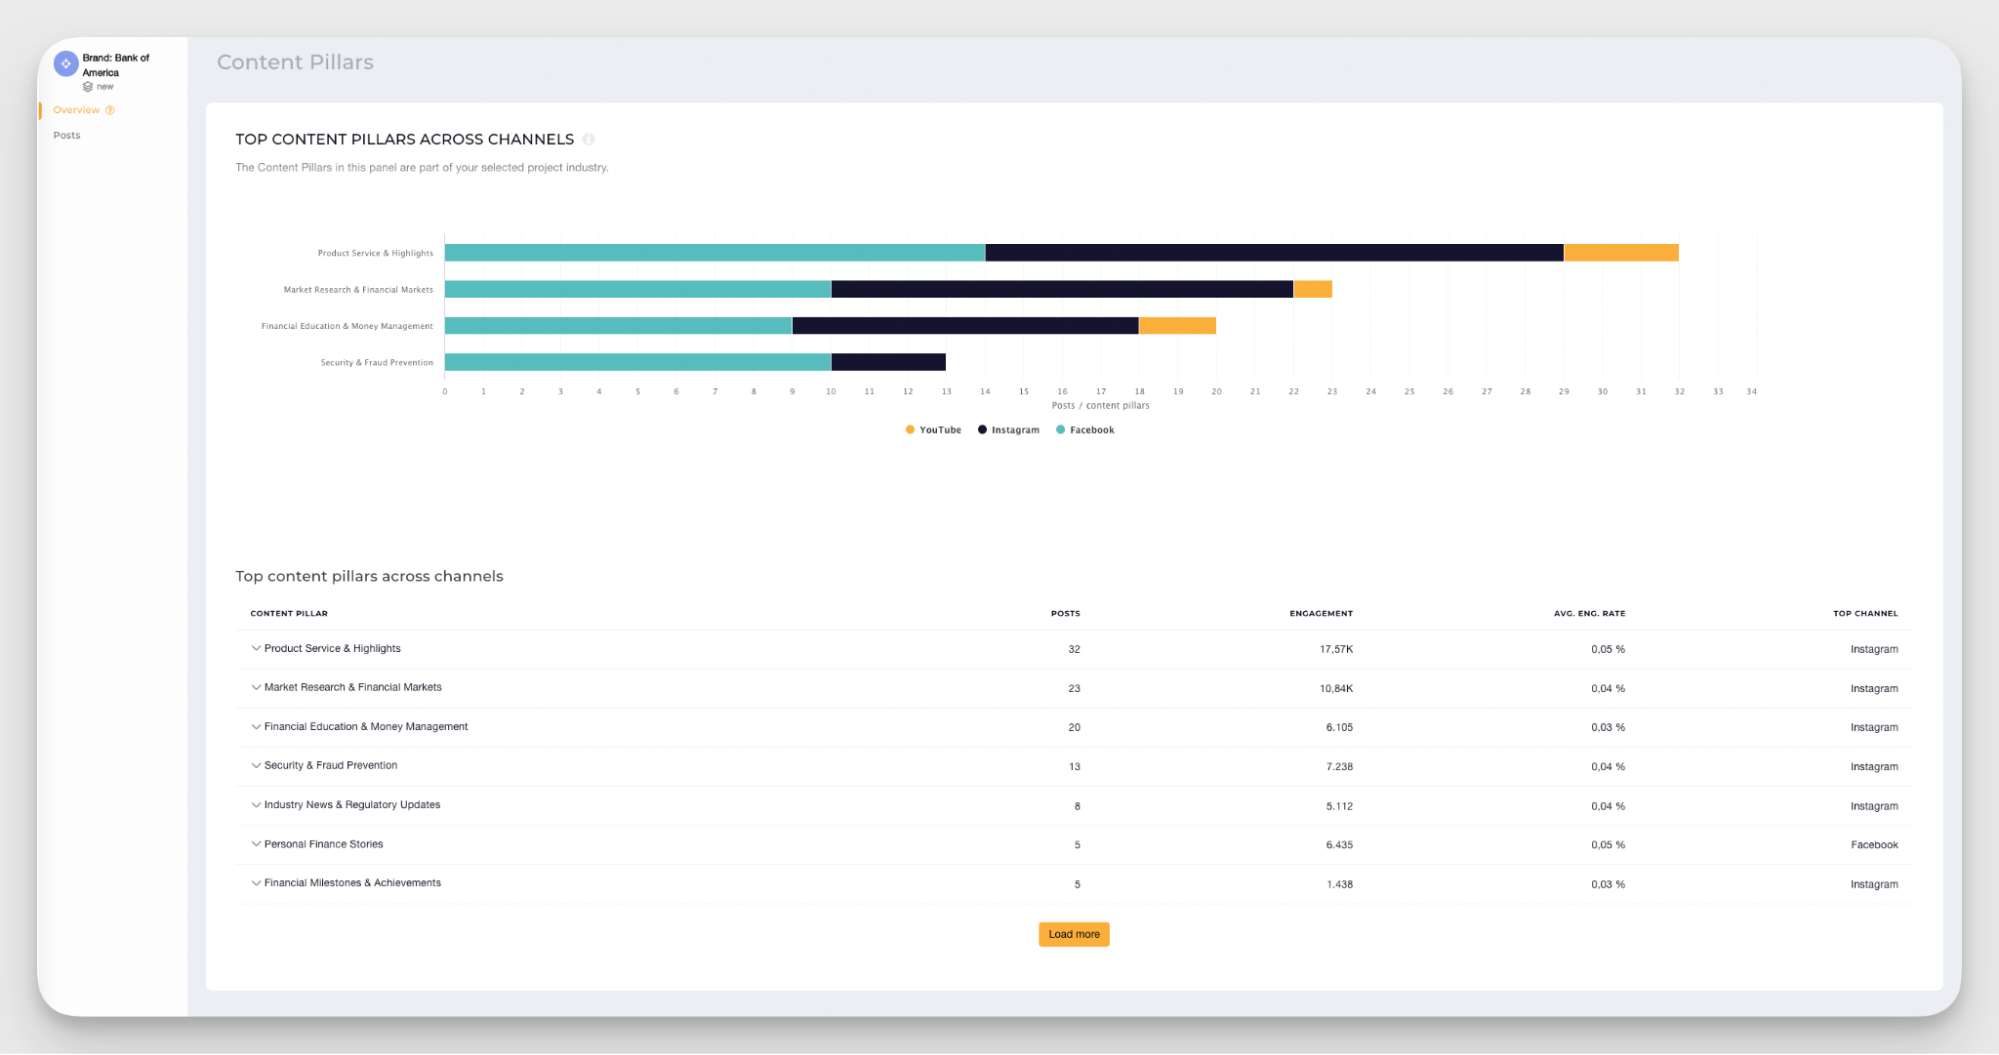Select the Facebook legend dot in the chart legend
The height and width of the screenshot is (1055, 1999).
click(1060, 430)
